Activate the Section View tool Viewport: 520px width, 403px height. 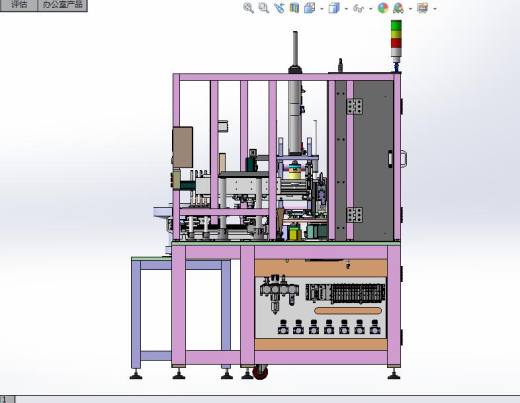click(x=294, y=8)
